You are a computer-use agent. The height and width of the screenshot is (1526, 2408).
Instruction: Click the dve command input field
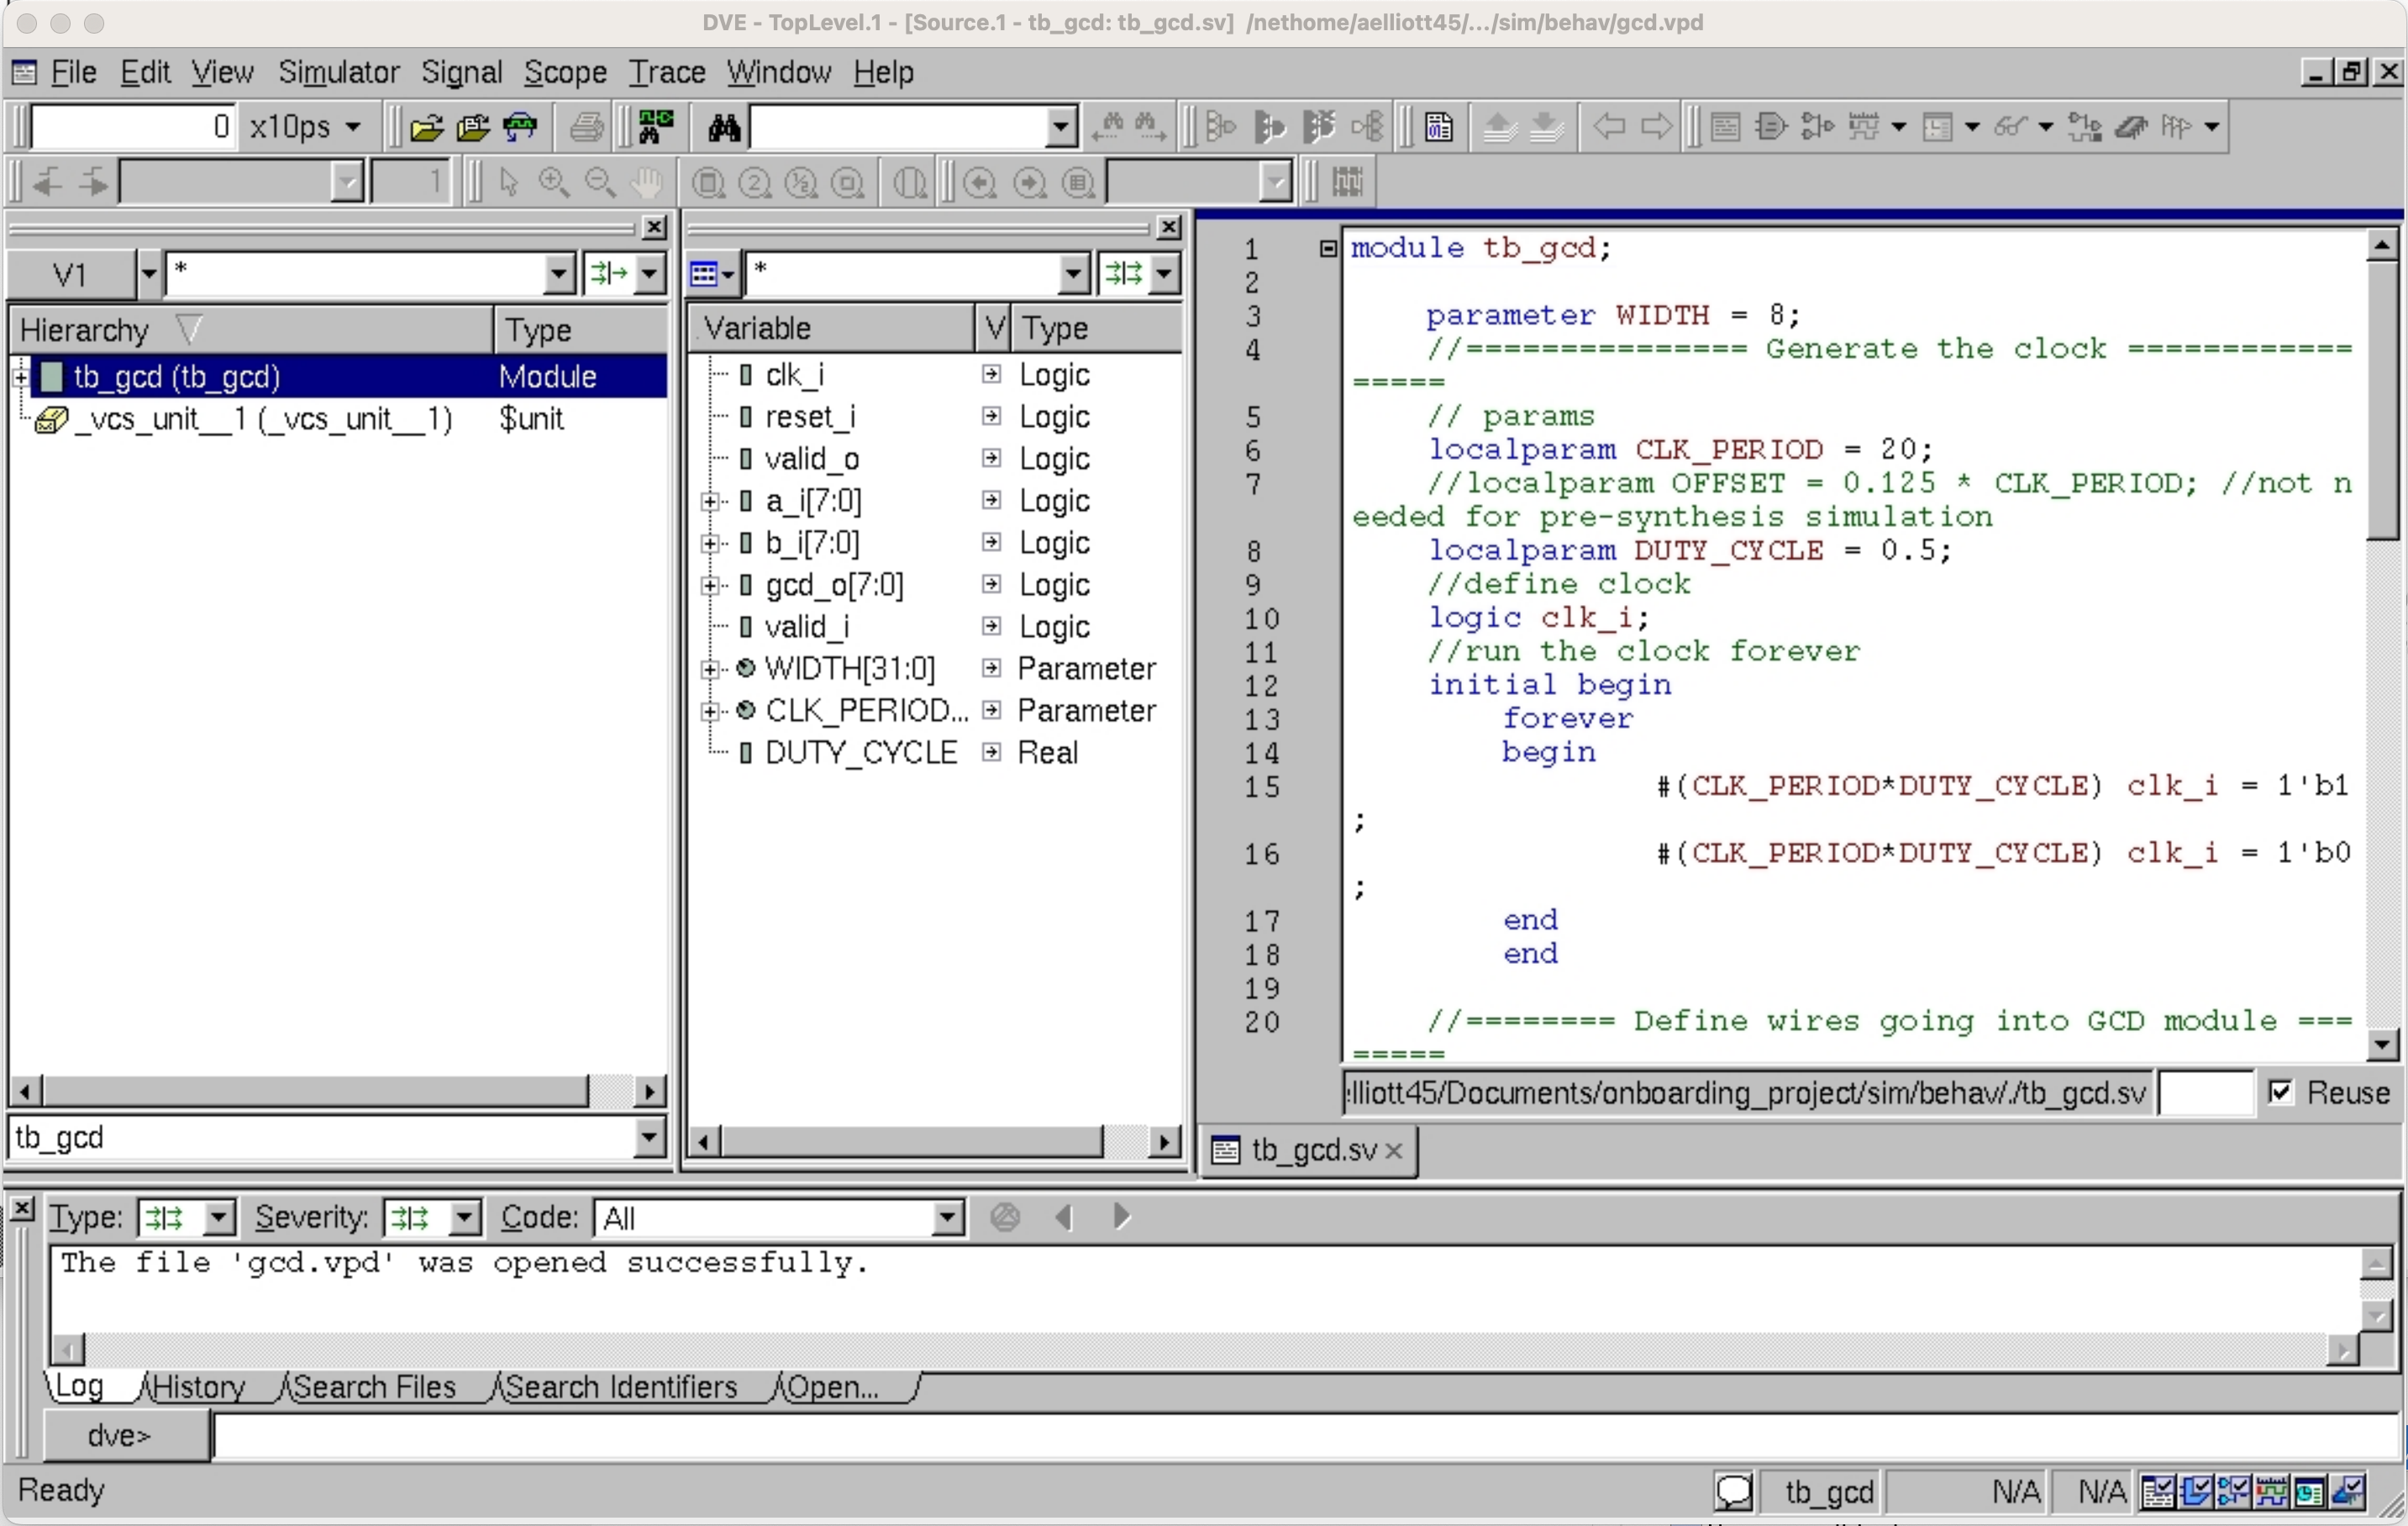1303,1436
